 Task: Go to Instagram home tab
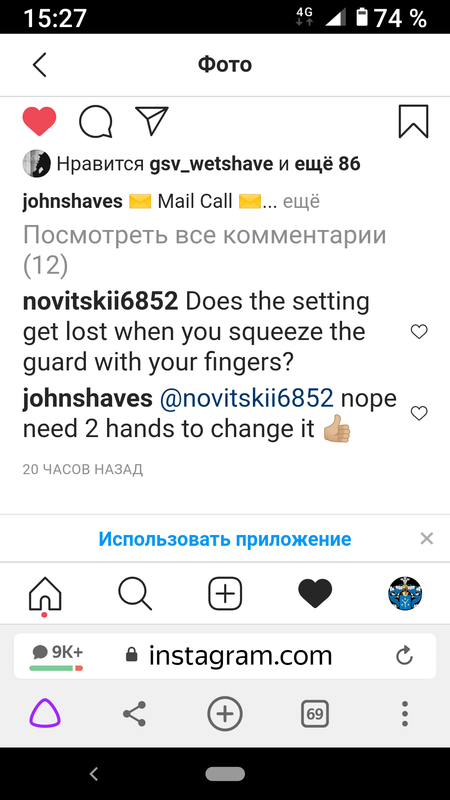(45, 594)
